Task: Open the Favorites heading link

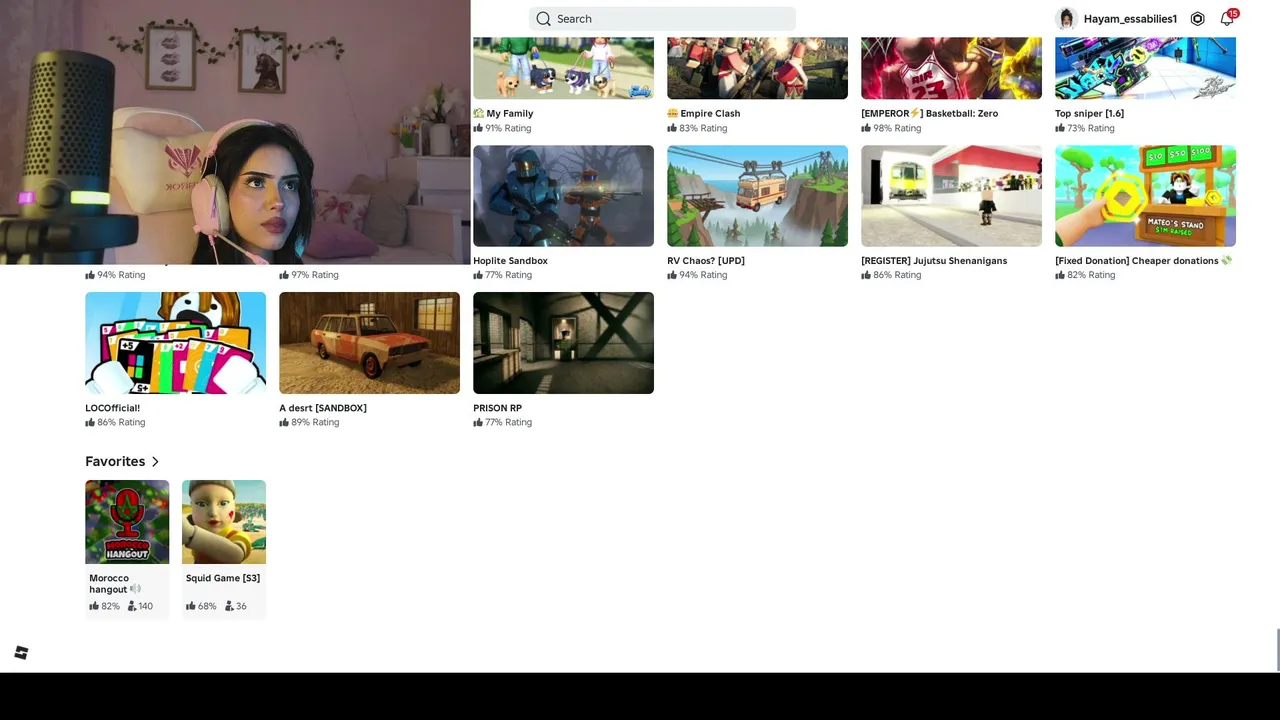Action: pyautogui.click(x=115, y=461)
